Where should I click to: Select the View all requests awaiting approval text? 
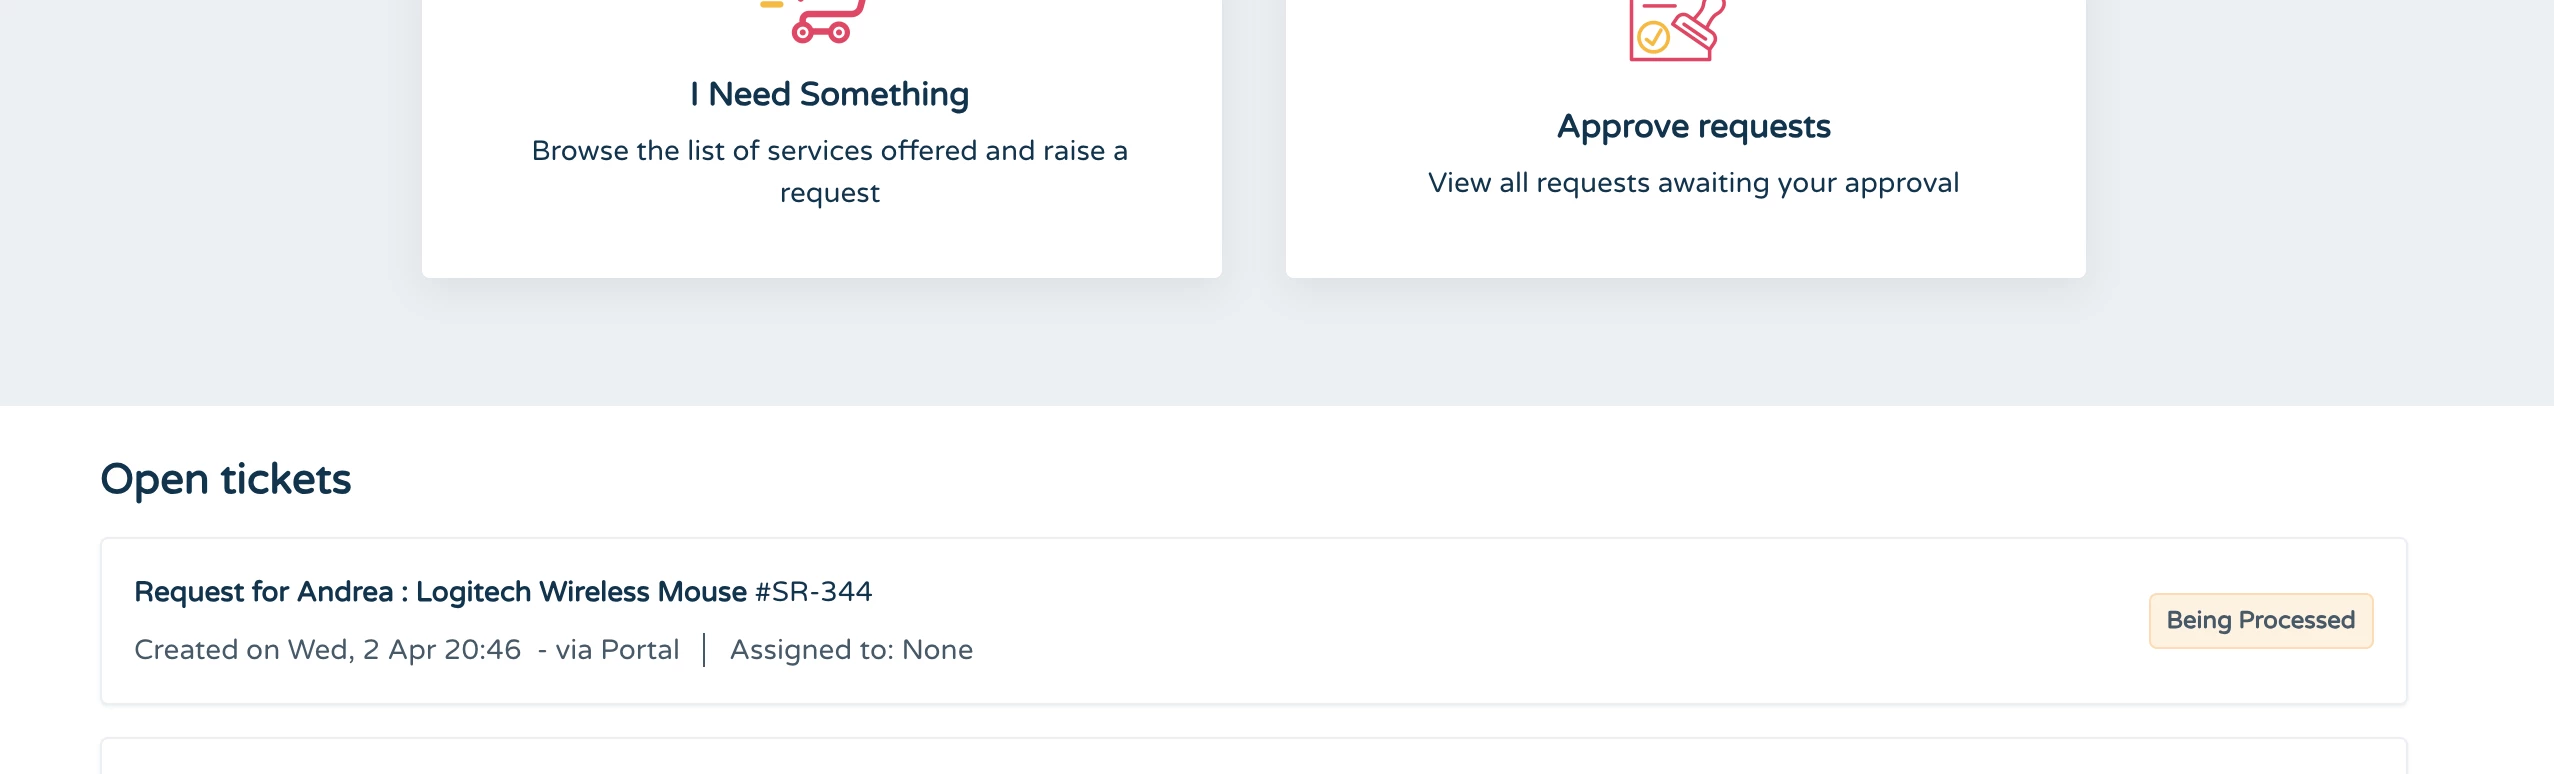point(1693,182)
